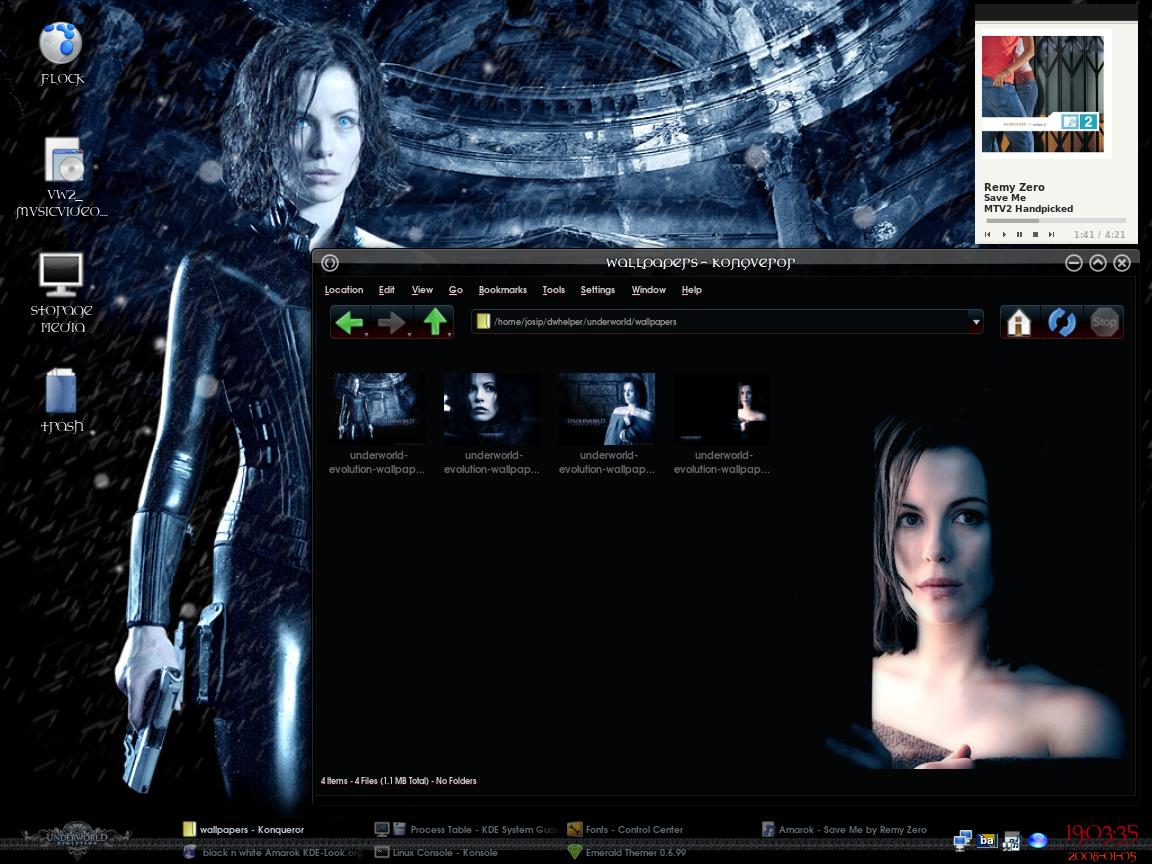1152x864 pixels.
Task: Click the folder icon inside the location bar
Action: point(483,321)
